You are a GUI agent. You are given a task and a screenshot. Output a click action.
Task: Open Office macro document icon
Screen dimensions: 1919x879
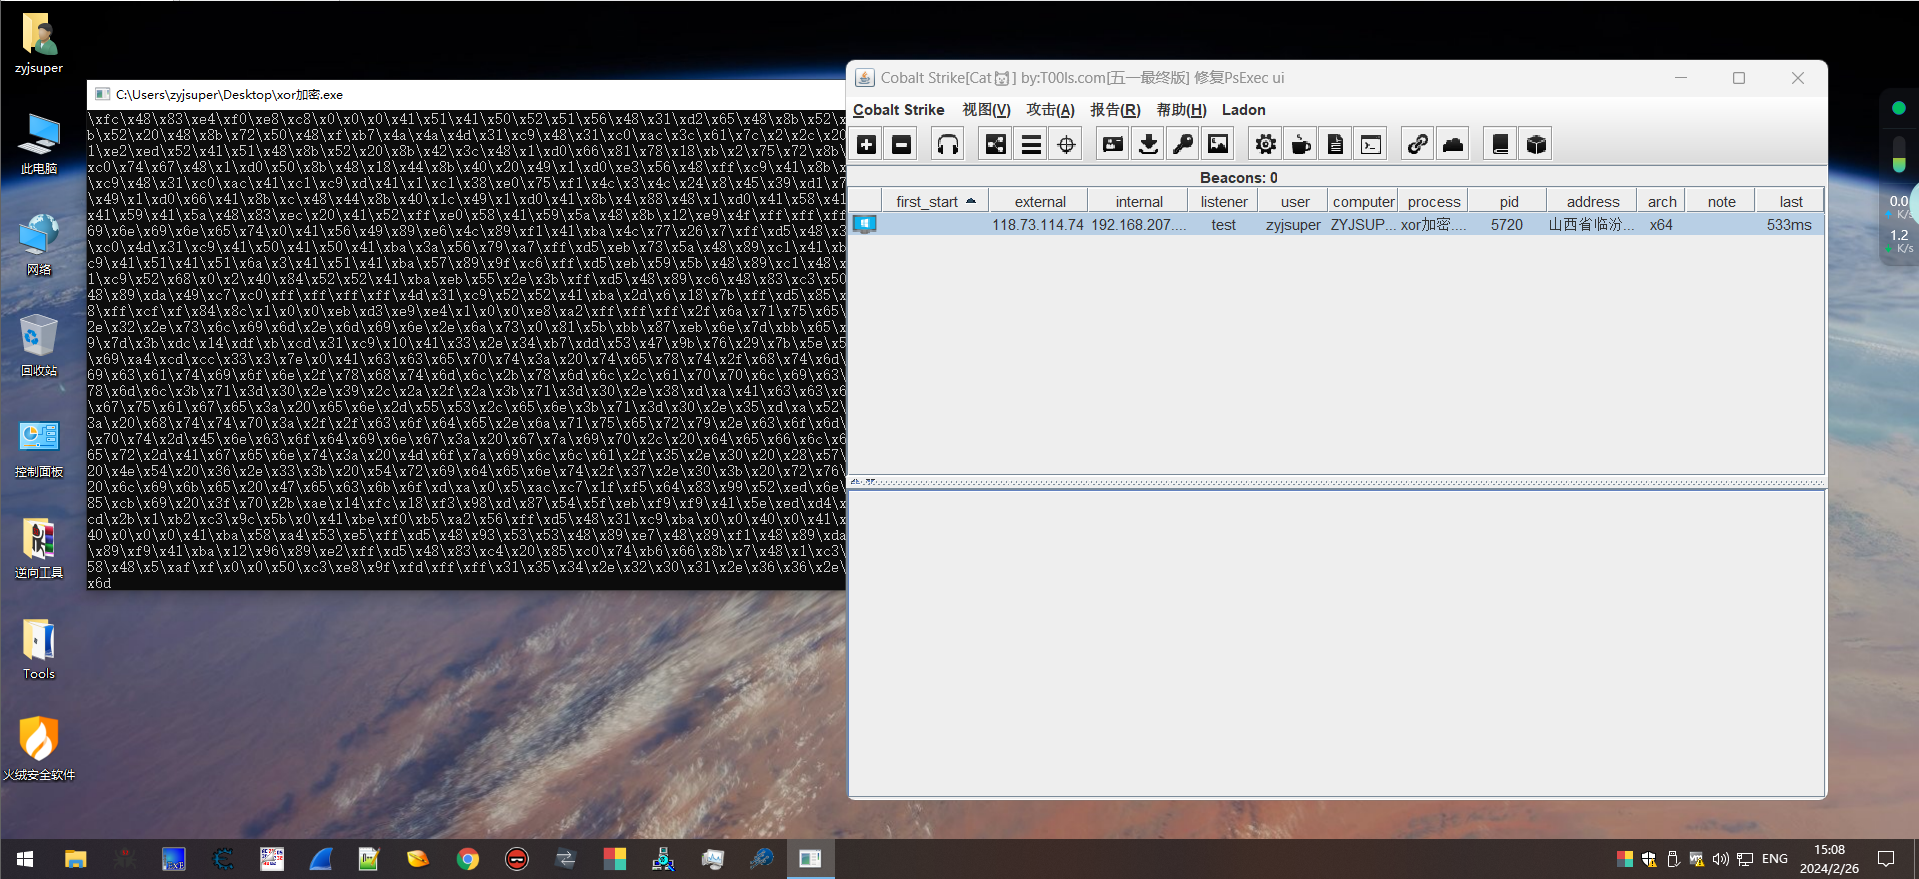[x=1336, y=145]
